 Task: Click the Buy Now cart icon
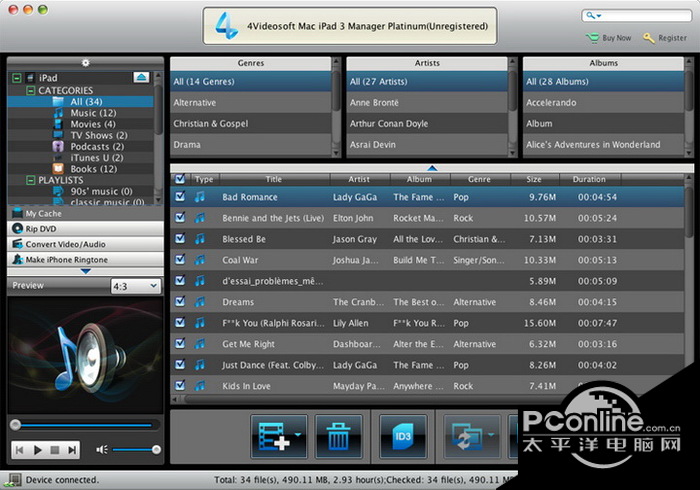pyautogui.click(x=592, y=38)
